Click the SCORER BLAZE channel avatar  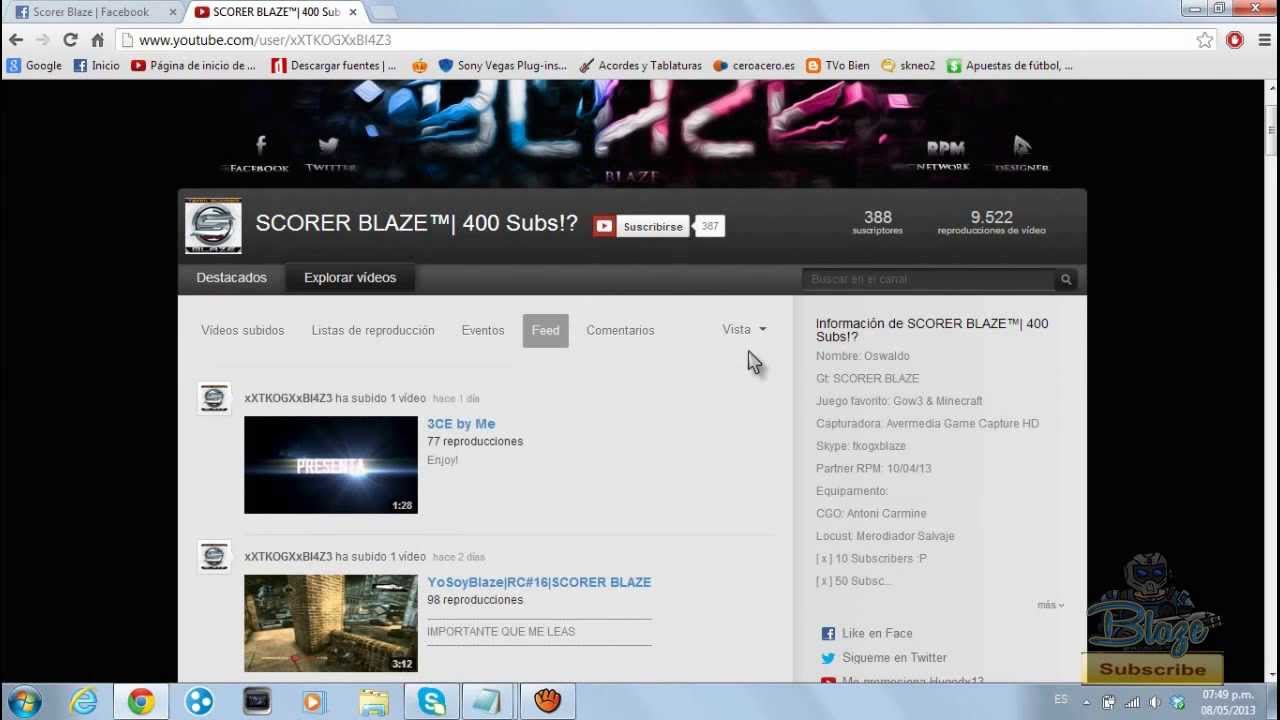coord(213,226)
